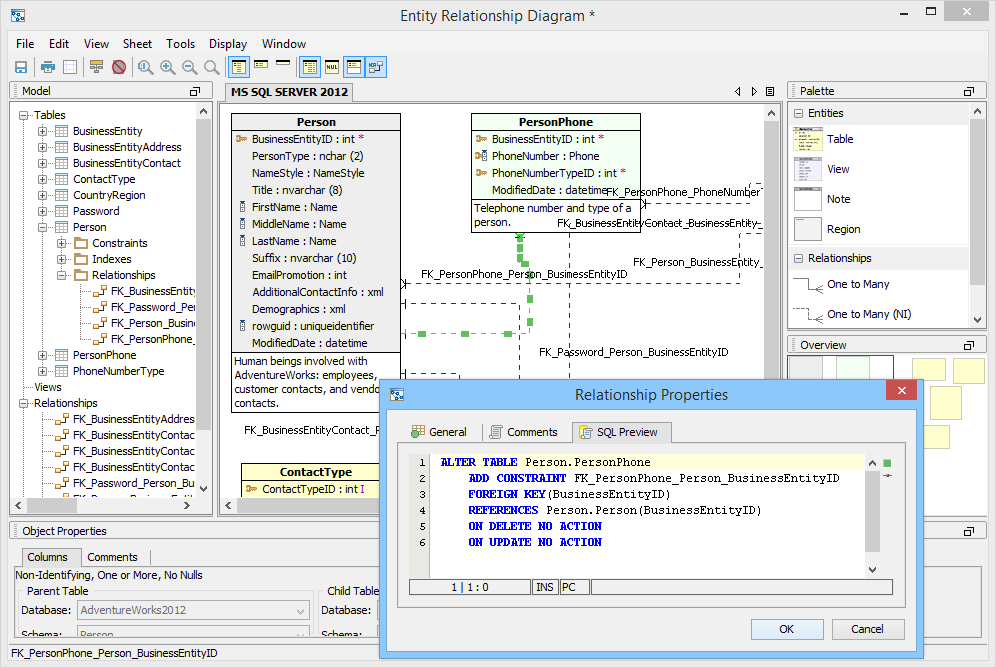Click the Overview panel viewport thumbnail
The image size is (996, 668).
pos(840,368)
